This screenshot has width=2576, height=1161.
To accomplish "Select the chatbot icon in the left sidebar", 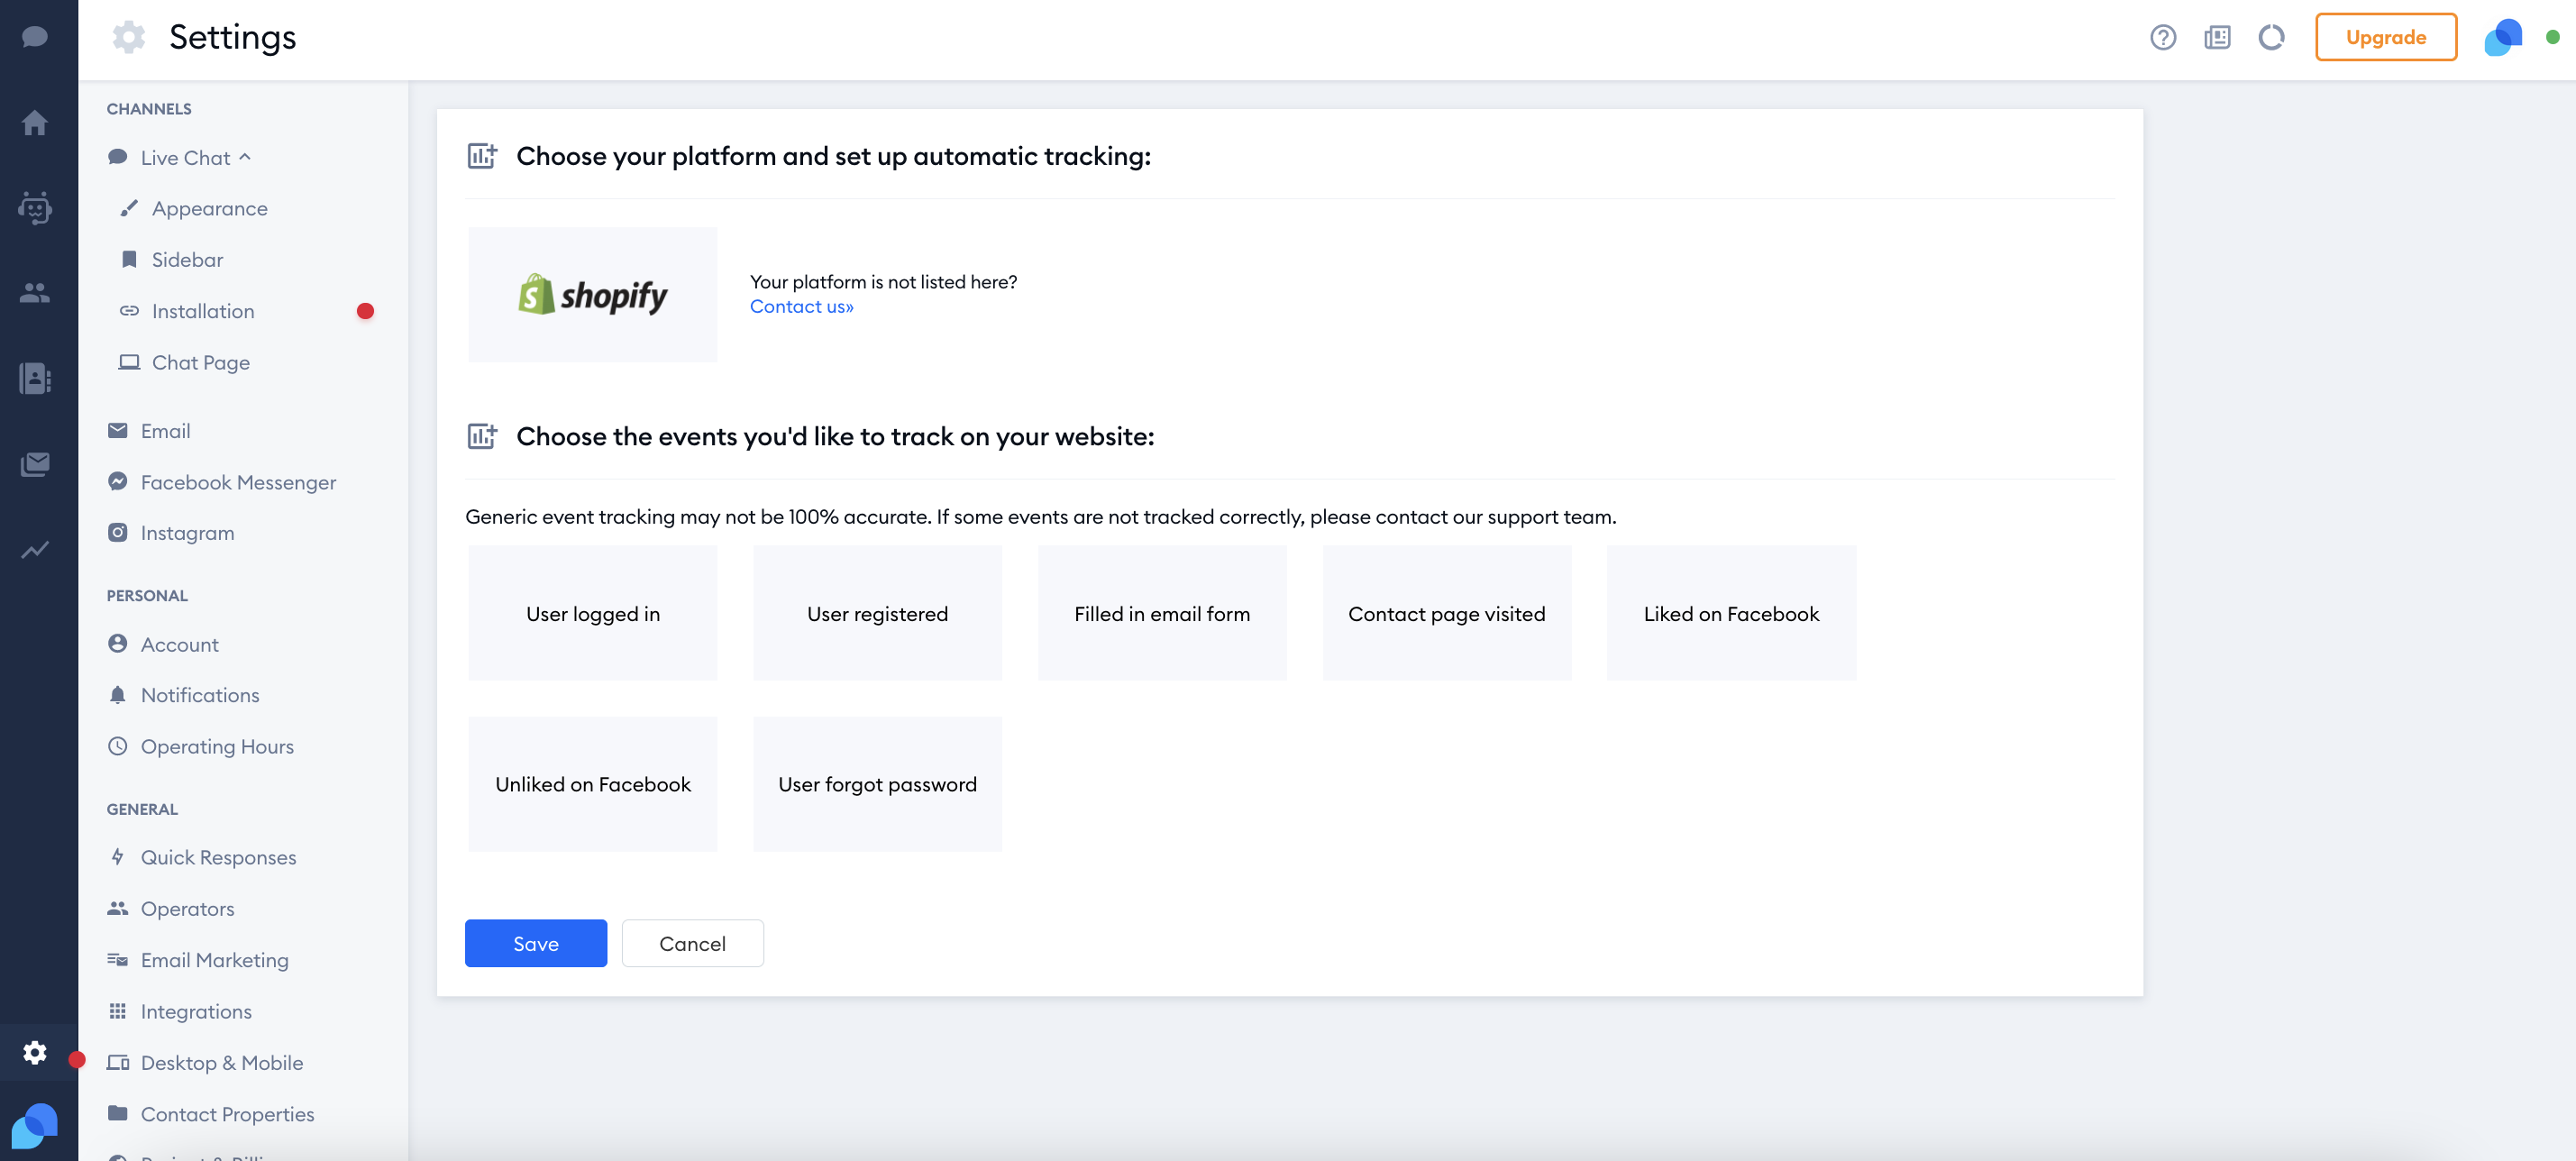I will (35, 208).
